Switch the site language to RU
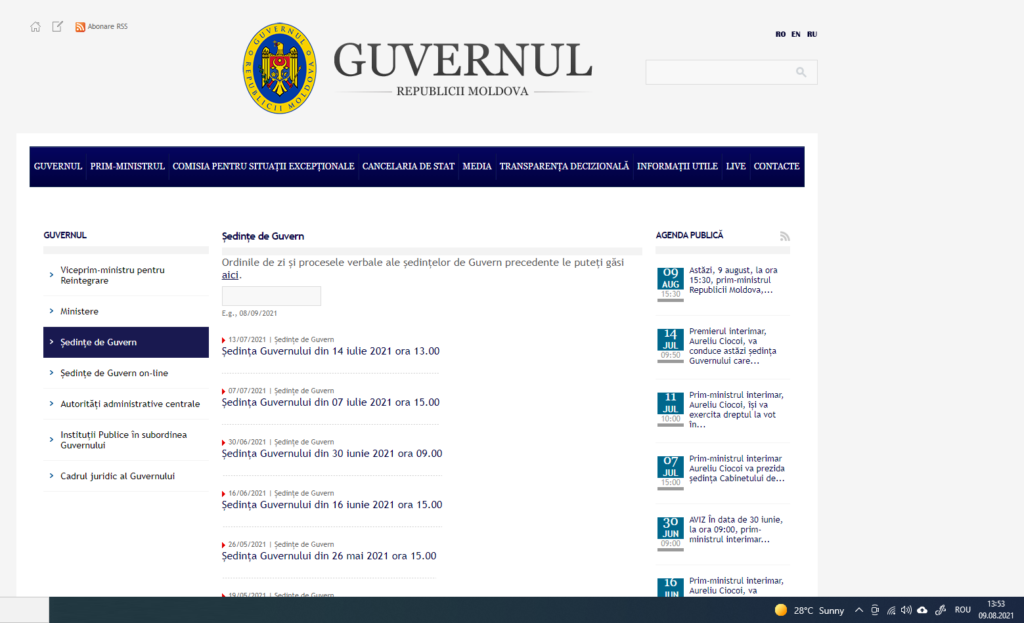The width and height of the screenshot is (1024, 623). click(x=812, y=34)
